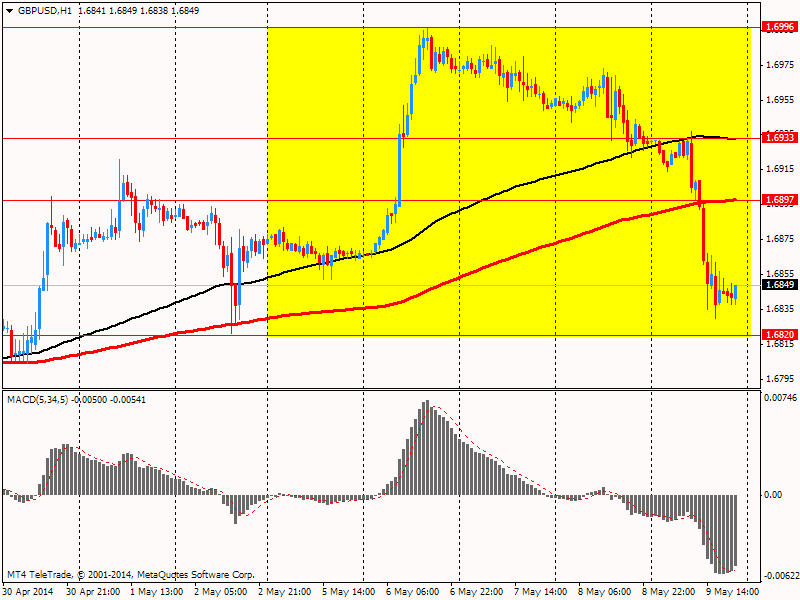Click the 1.6835 price axis value
The width and height of the screenshot is (800, 600).
tap(780, 309)
